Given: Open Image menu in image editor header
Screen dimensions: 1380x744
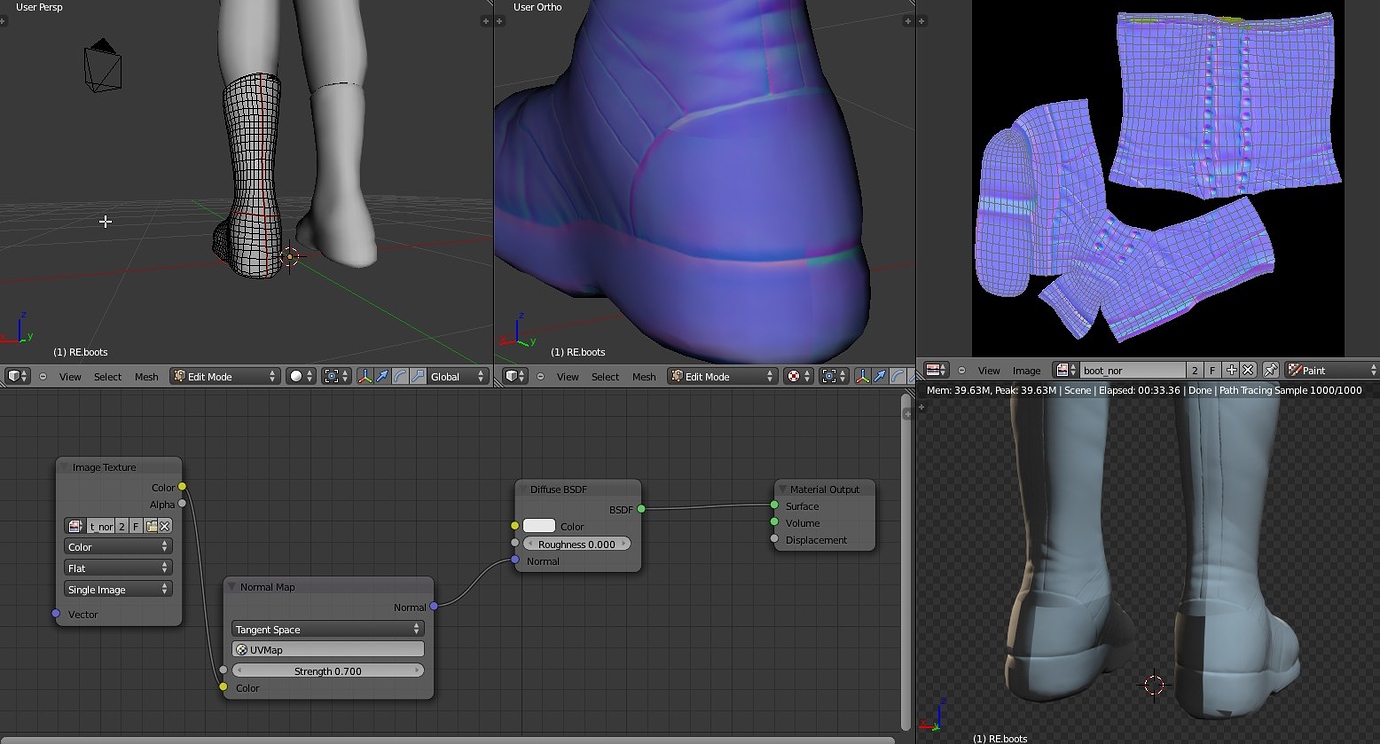Looking at the screenshot, I should [1026, 370].
